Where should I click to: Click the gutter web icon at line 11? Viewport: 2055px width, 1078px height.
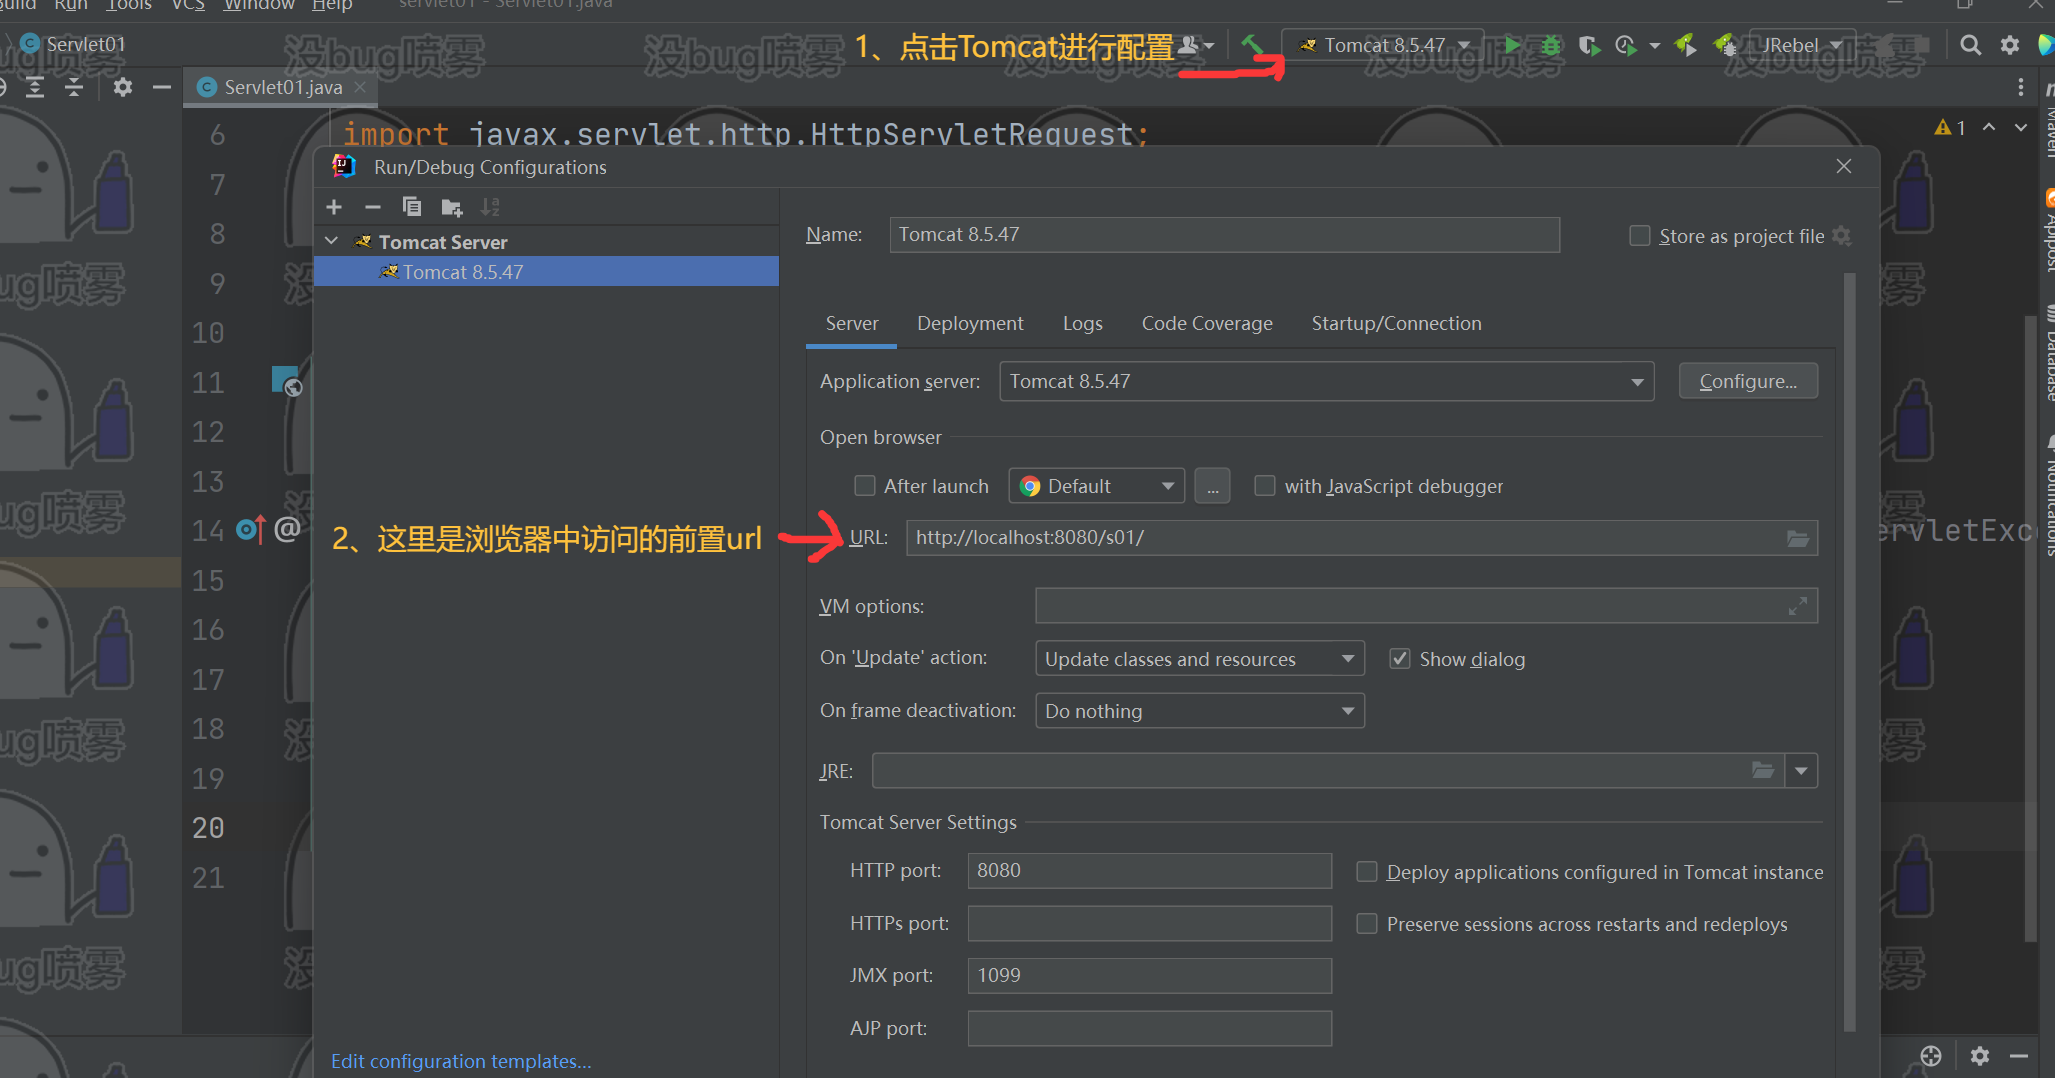(287, 381)
